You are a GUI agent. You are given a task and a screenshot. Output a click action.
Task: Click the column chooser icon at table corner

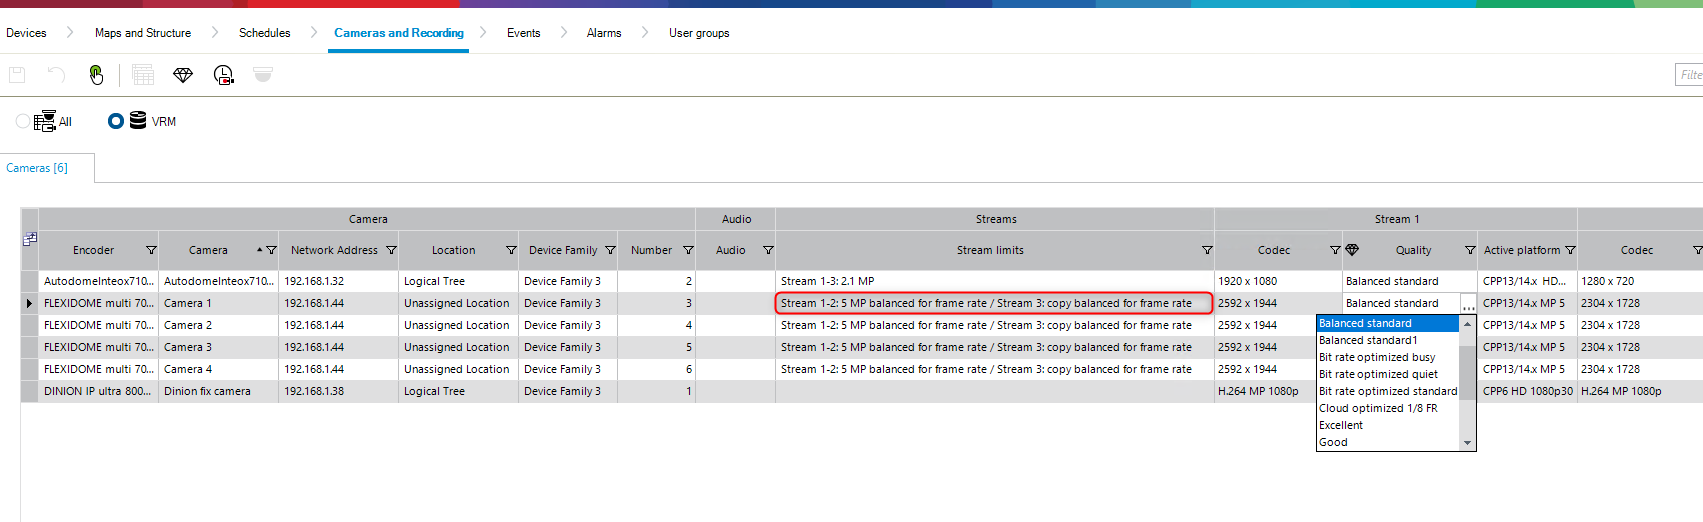(x=30, y=239)
